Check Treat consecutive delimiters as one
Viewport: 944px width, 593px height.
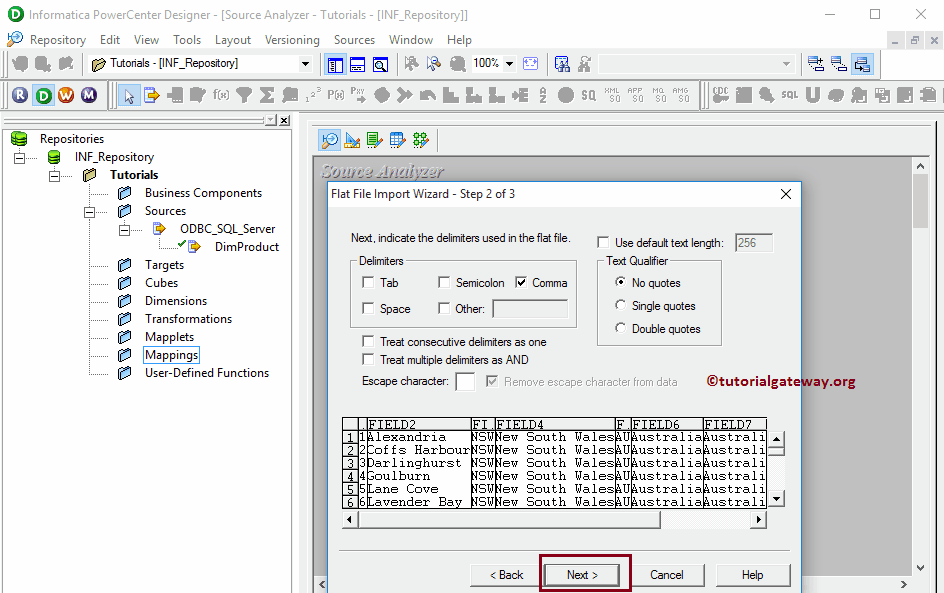(368, 341)
